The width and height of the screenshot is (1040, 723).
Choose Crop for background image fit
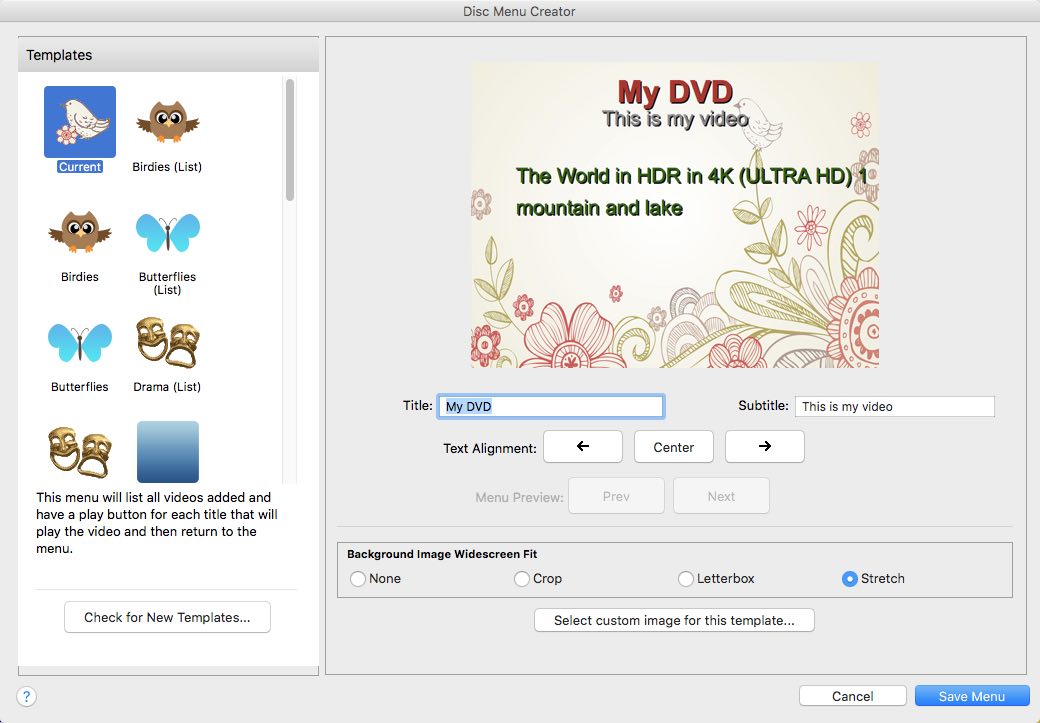click(521, 578)
